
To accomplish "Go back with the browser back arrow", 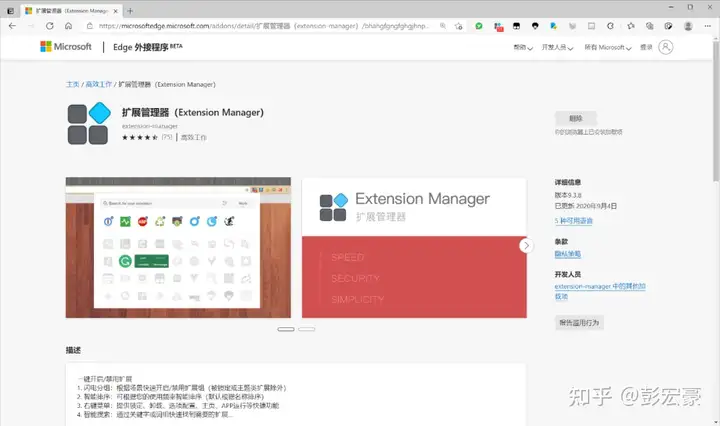I will [x=12, y=26].
